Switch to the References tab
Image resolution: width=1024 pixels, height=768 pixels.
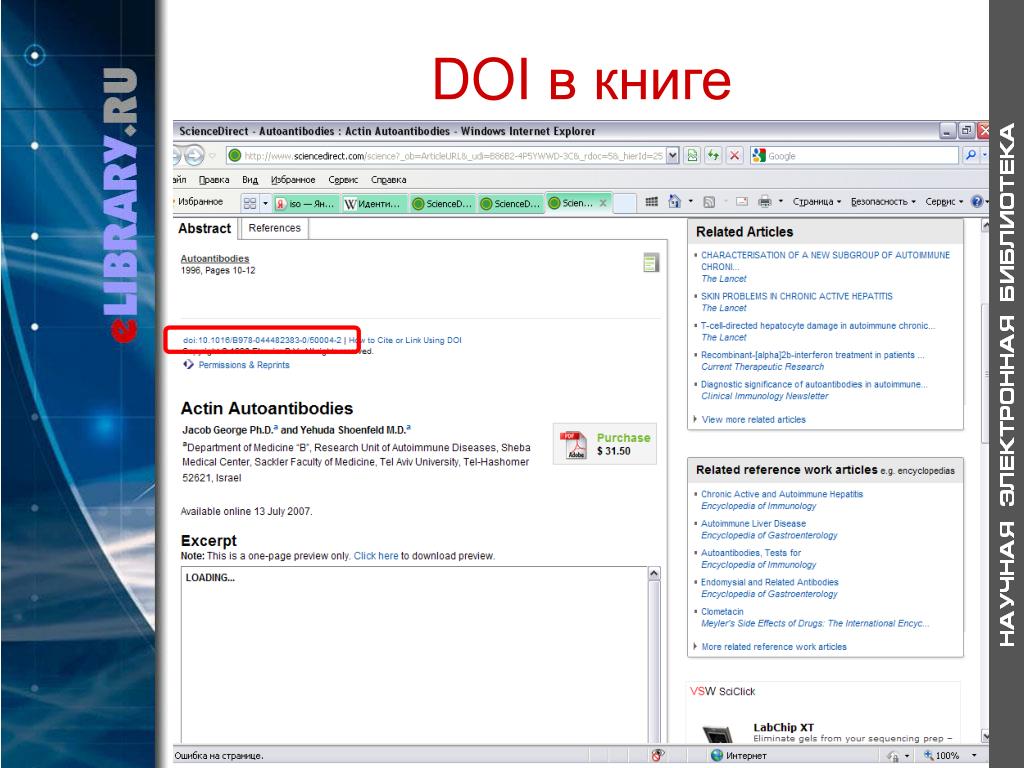point(274,228)
